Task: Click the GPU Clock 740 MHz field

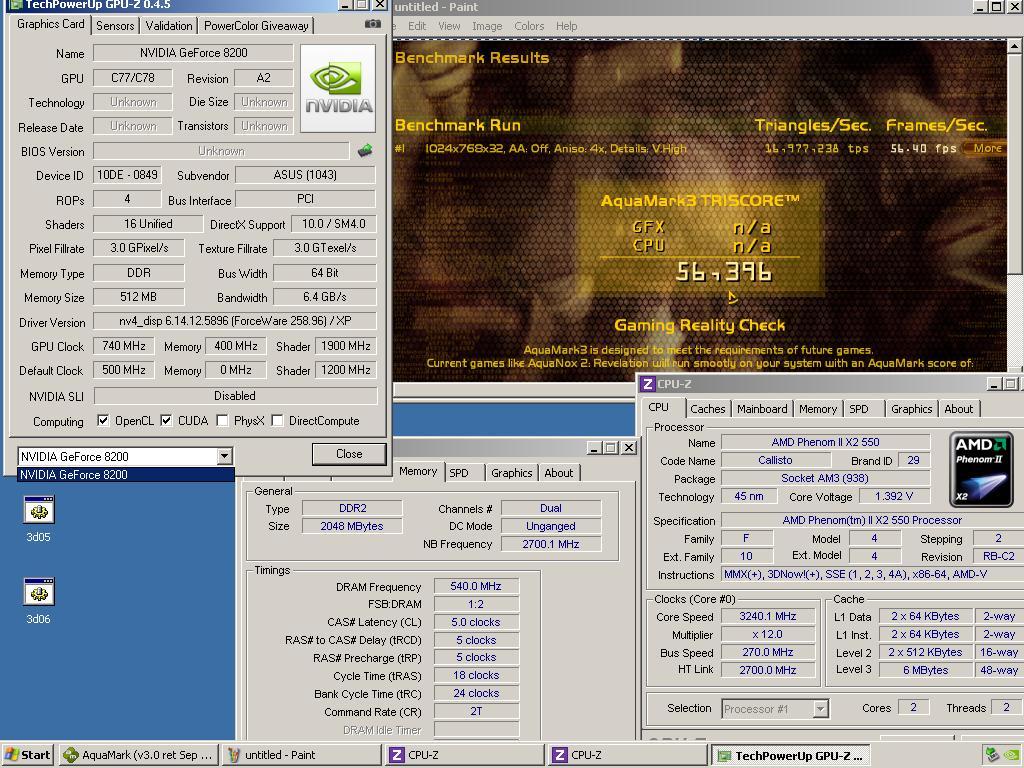Action: 123,345
